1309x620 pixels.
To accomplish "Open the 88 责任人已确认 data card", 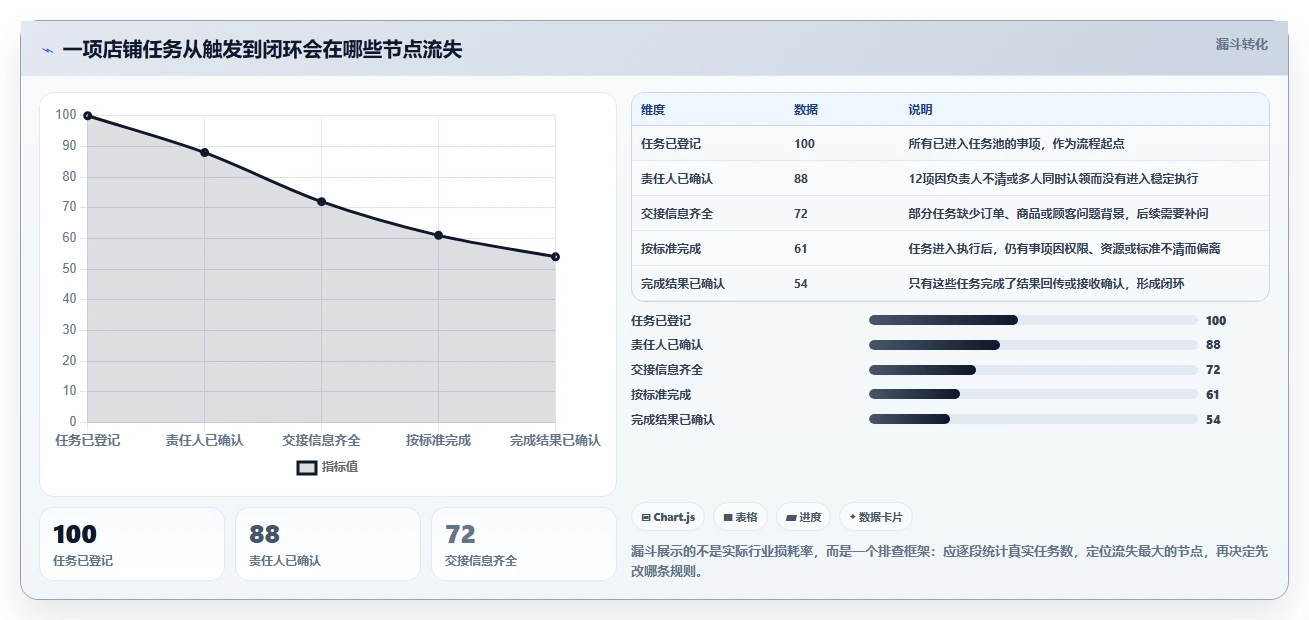I will coord(328,544).
